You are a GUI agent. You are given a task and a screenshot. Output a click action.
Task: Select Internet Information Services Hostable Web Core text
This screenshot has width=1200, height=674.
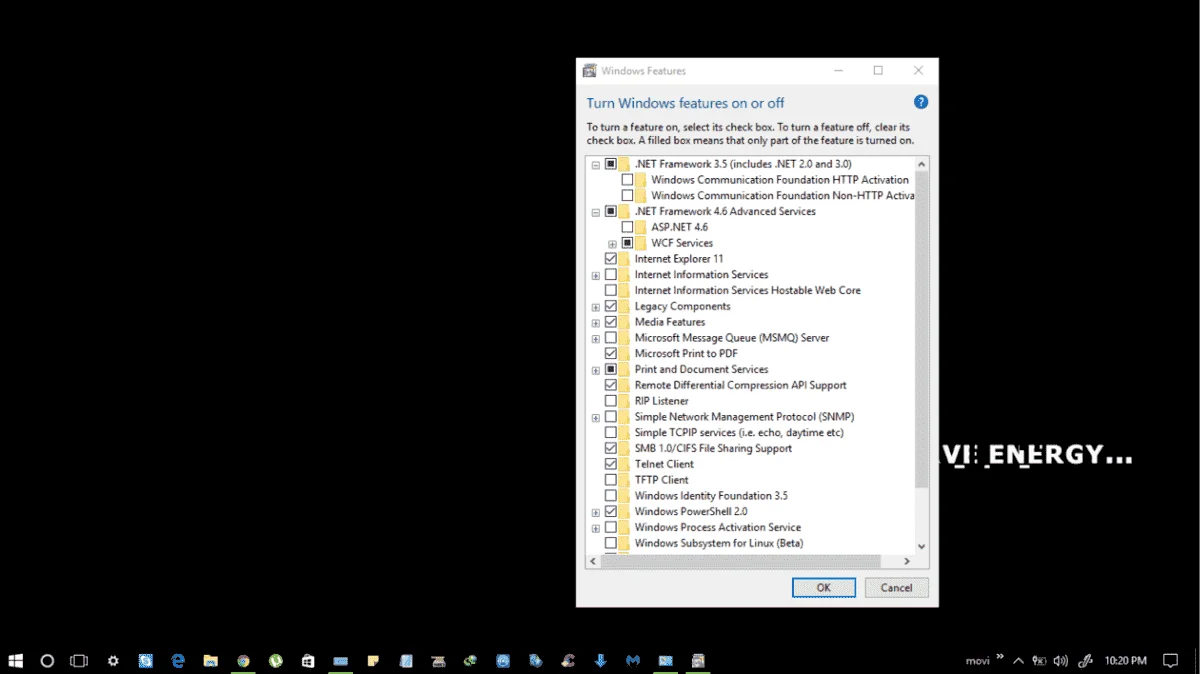click(747, 290)
